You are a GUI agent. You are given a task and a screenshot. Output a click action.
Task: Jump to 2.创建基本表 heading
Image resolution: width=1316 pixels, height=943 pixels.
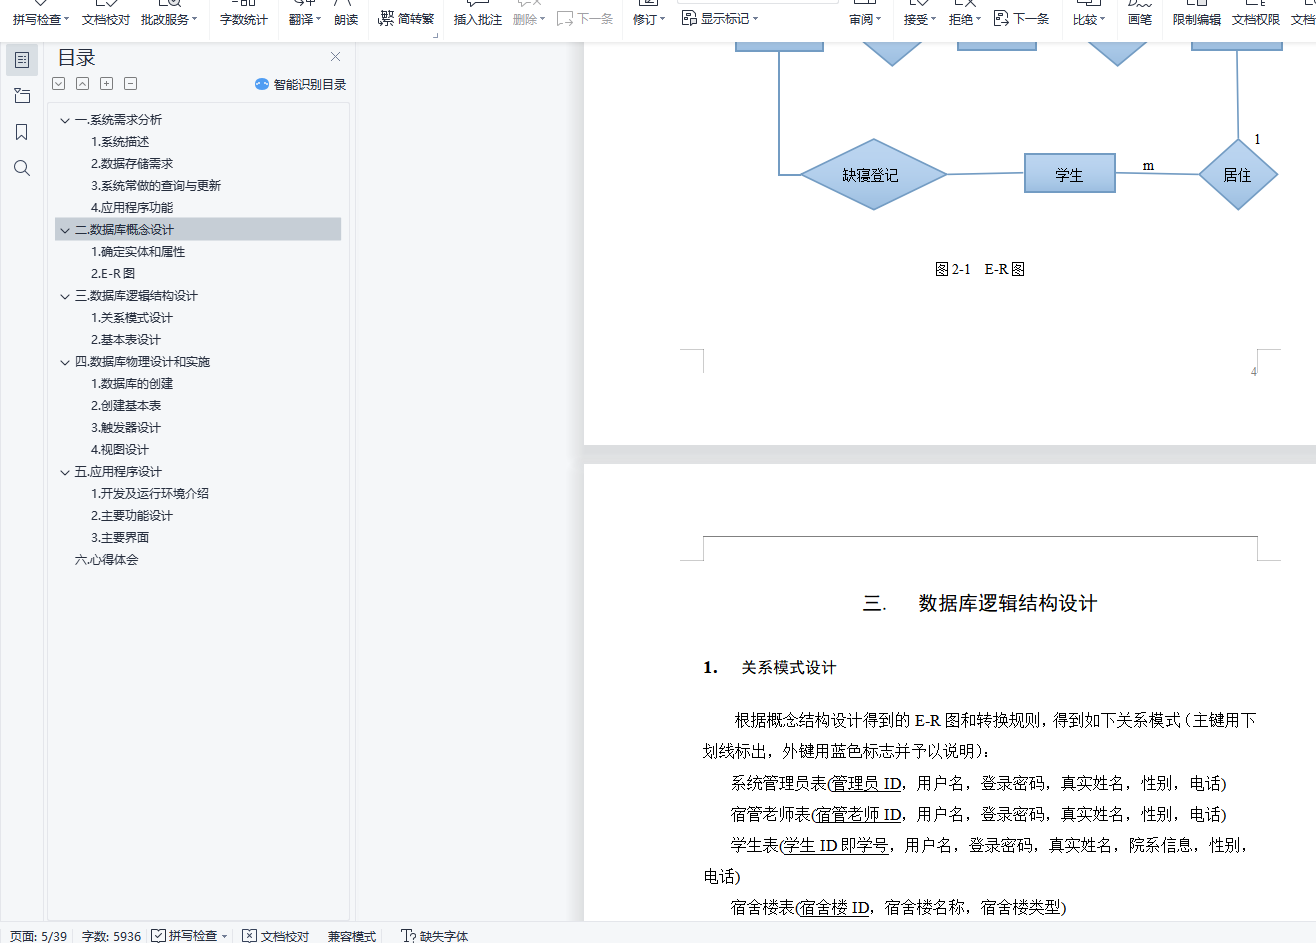coord(126,406)
